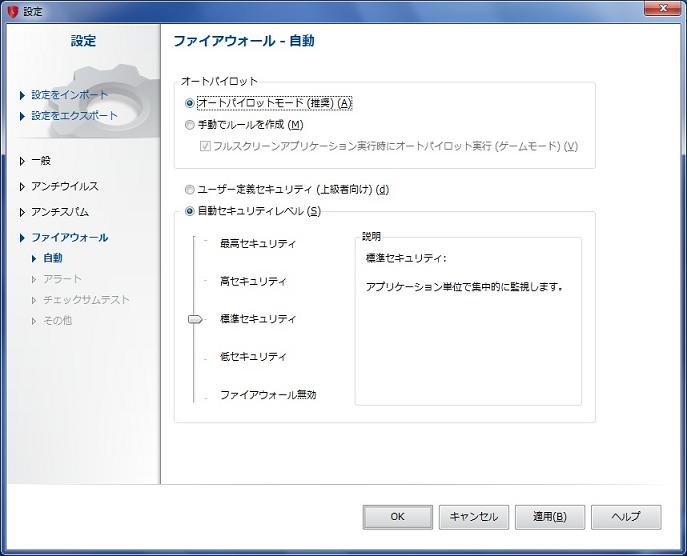Viewport: 687px width, 556px height.
Task: Select the チェックサムテスト sub-item
Action: point(86,300)
